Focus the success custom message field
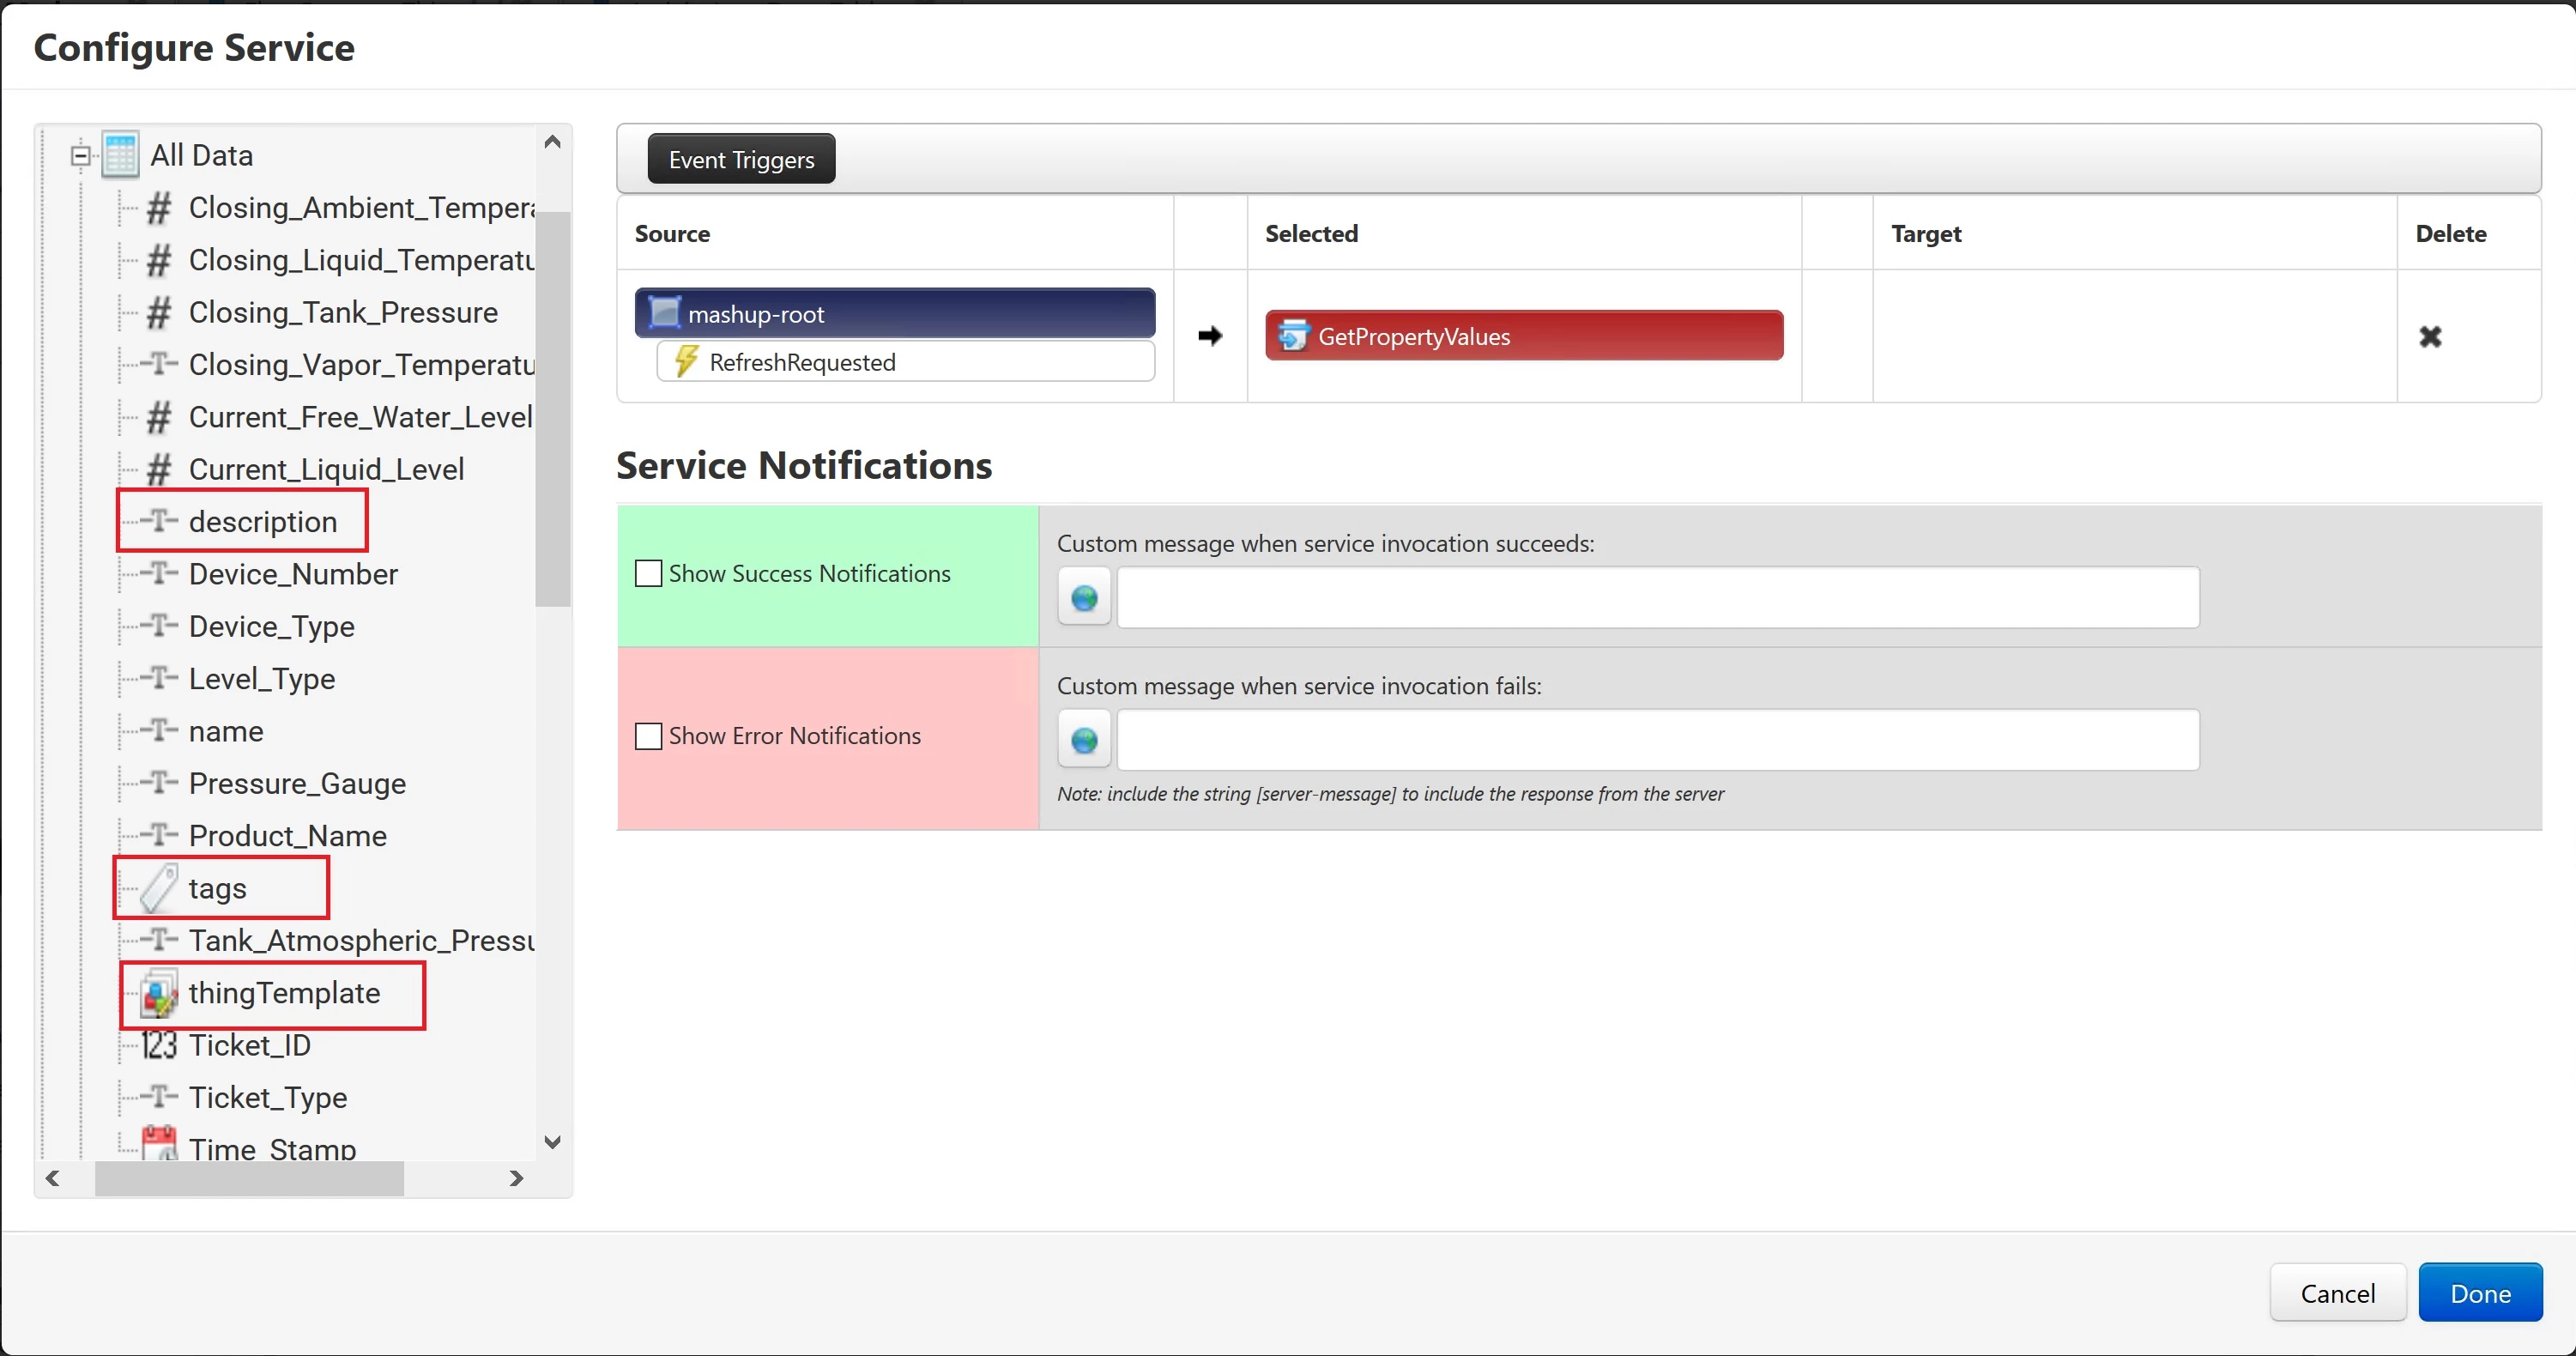Screen dimensions: 2576x1356 [x=1658, y=598]
